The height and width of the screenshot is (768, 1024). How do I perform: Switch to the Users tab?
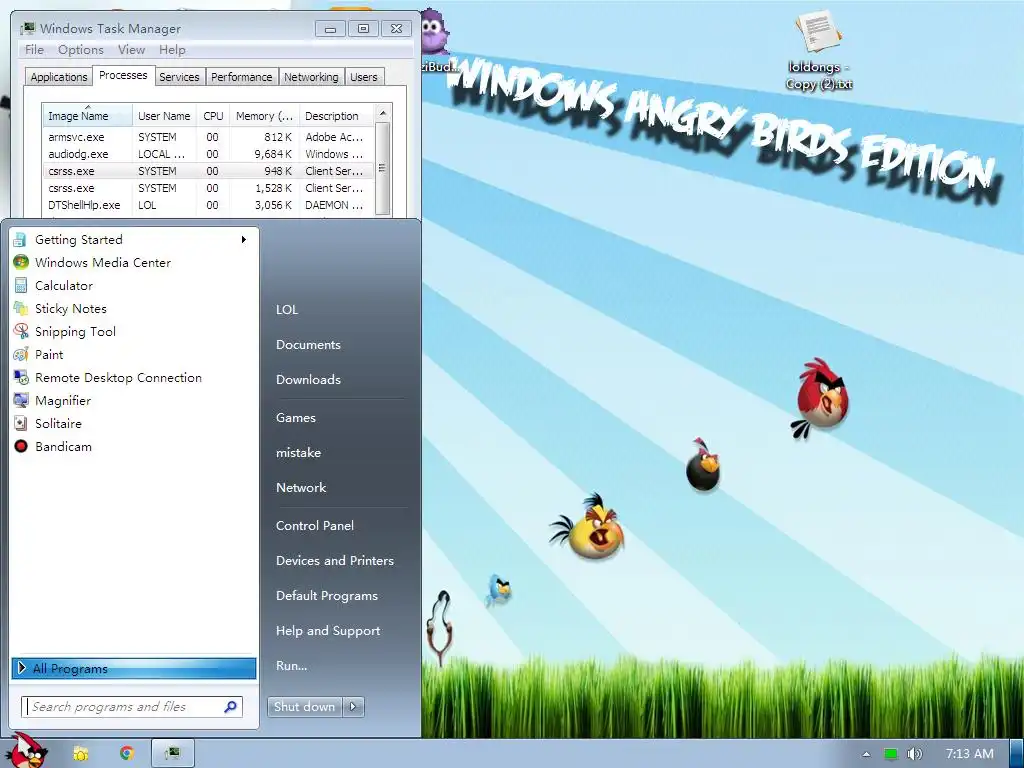[363, 77]
